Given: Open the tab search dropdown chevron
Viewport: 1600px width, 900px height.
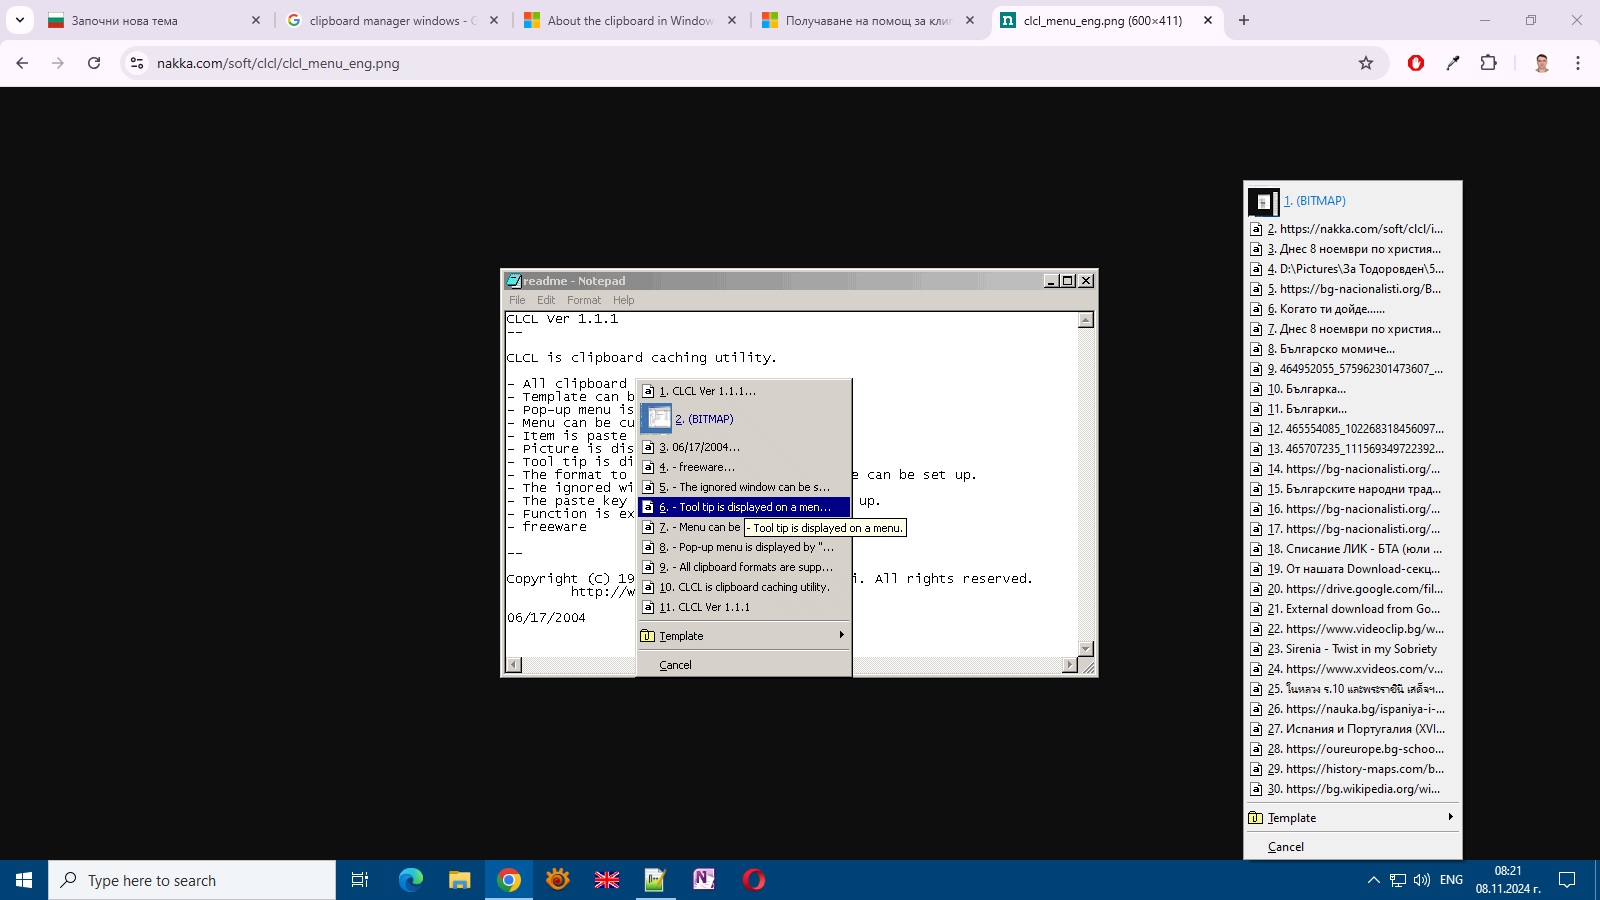Looking at the screenshot, I should [20, 20].
